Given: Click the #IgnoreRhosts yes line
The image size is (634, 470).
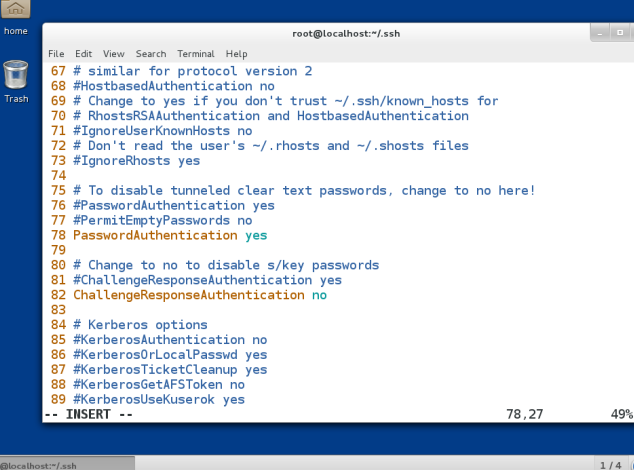Looking at the screenshot, I should 137,161.
